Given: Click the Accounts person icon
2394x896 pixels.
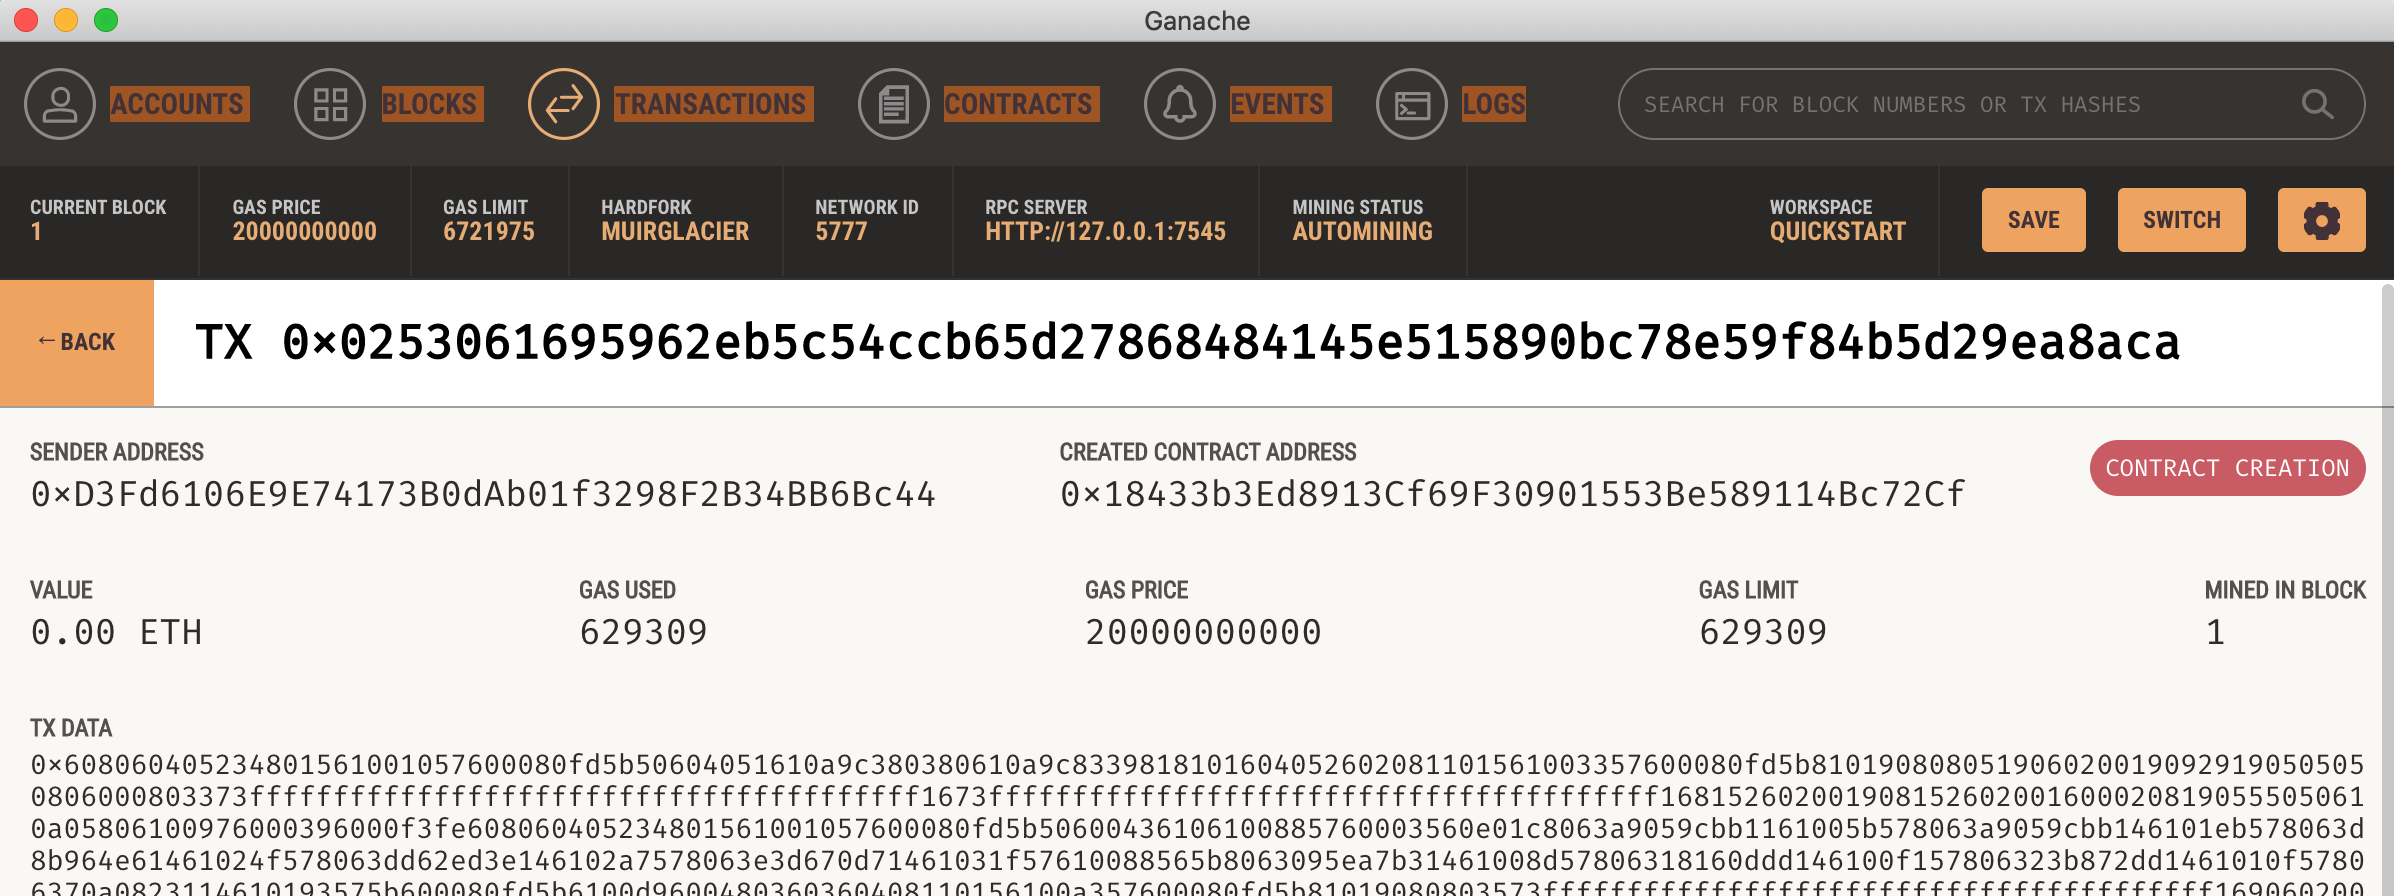Looking at the screenshot, I should click(x=60, y=104).
